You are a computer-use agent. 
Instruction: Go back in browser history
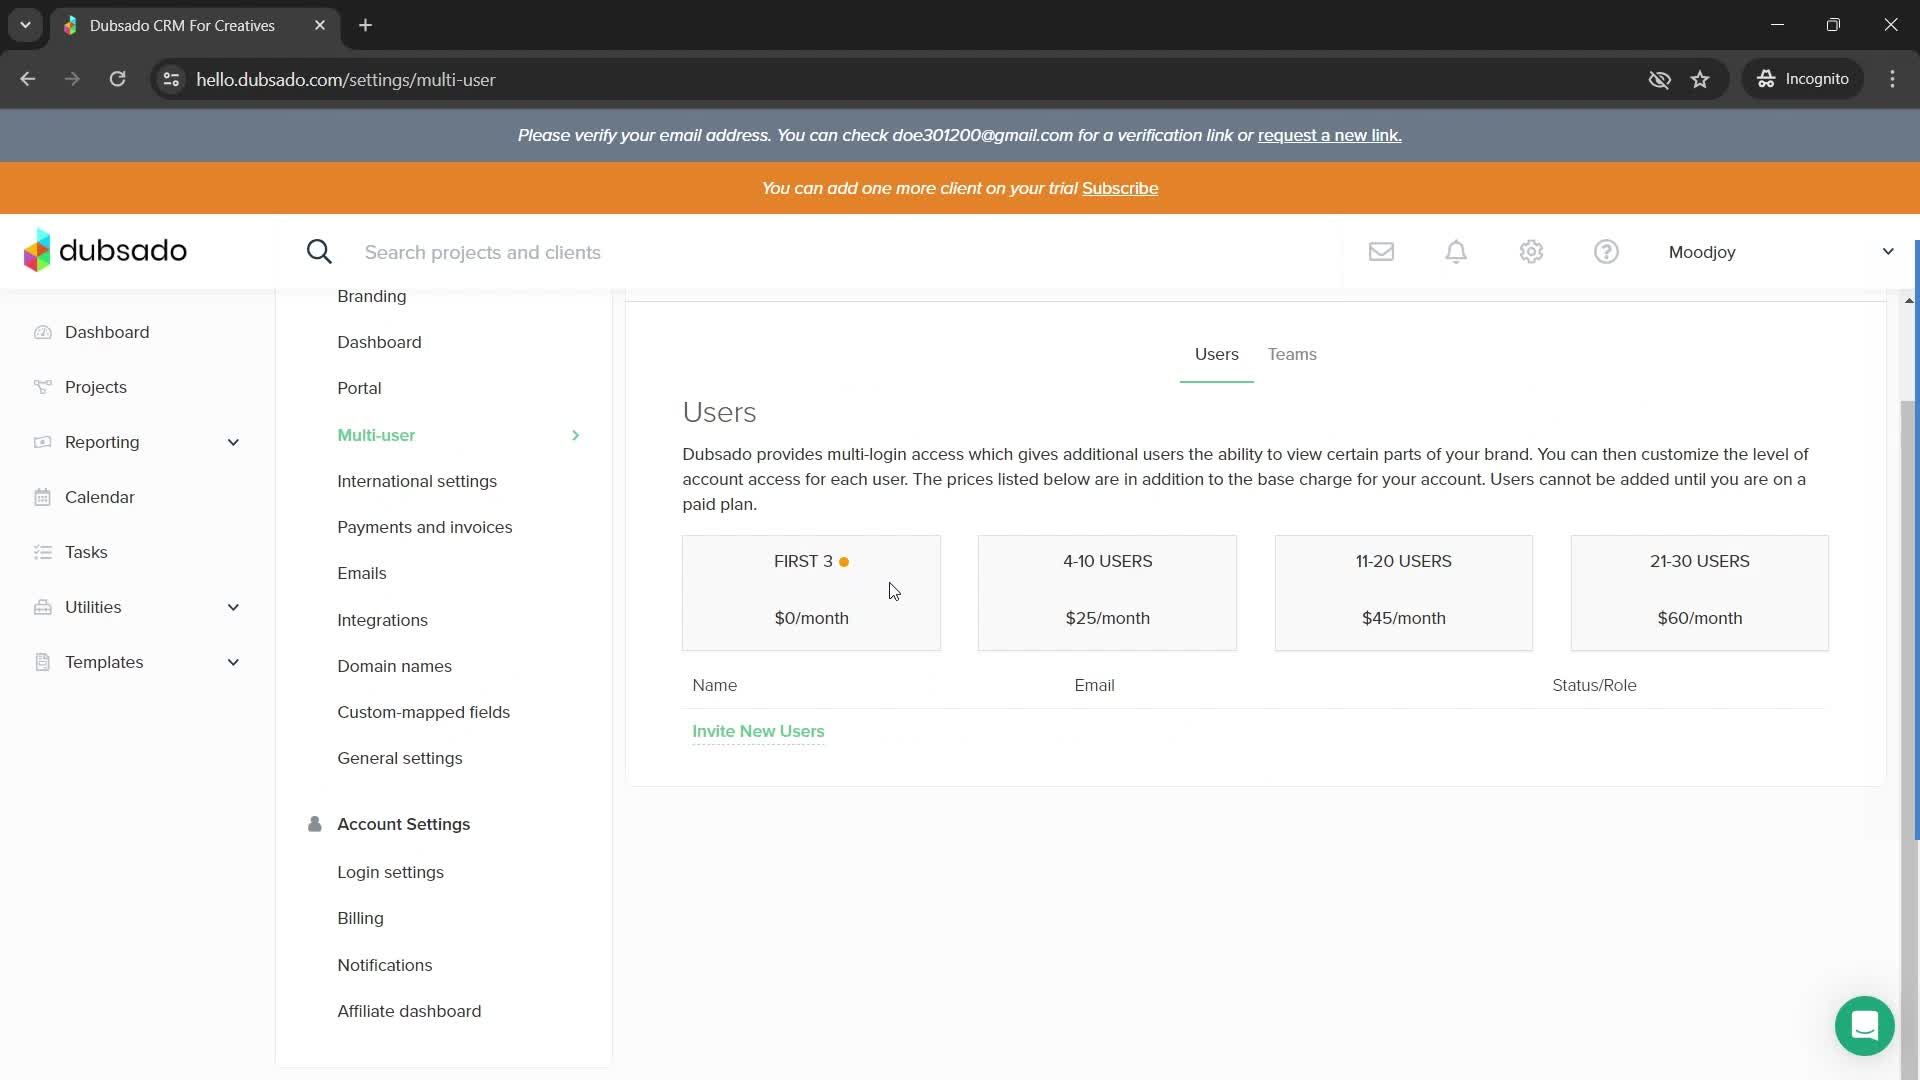27,79
